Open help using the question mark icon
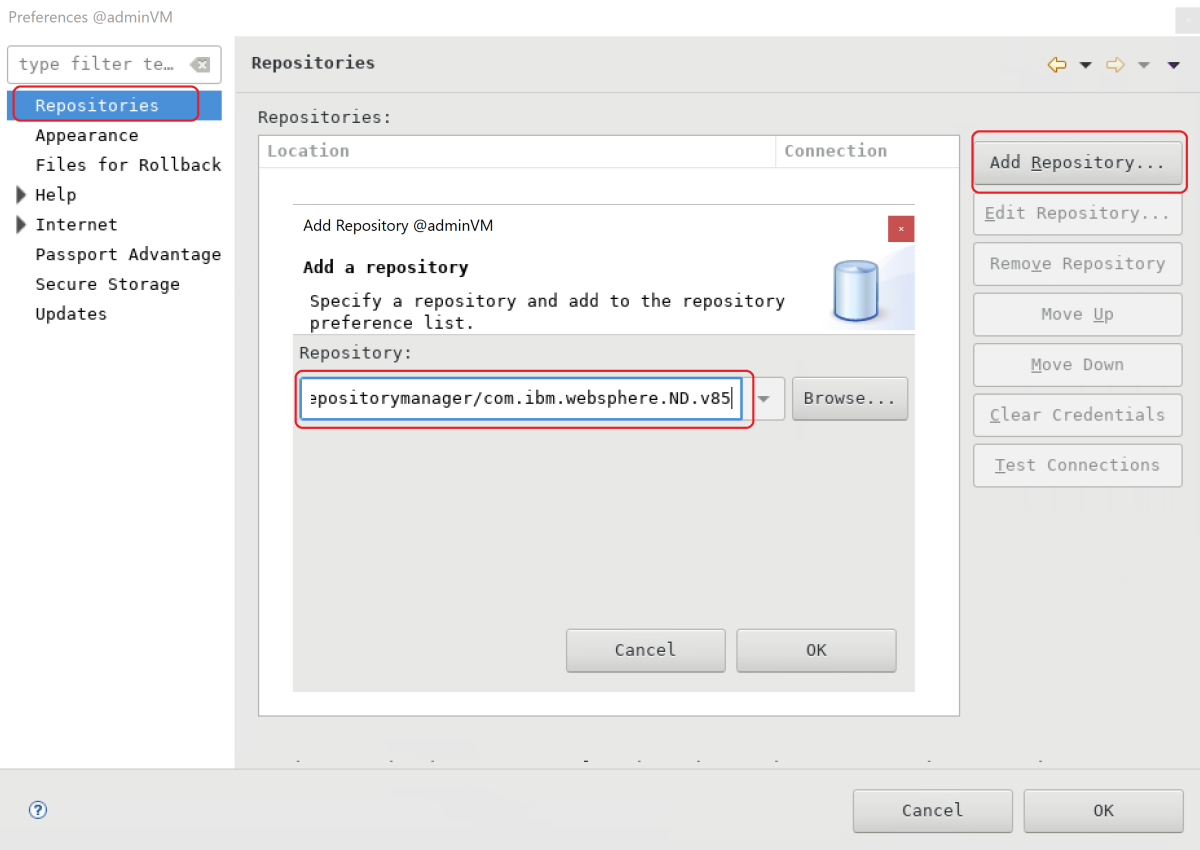This screenshot has height=850, width=1200. (37, 810)
